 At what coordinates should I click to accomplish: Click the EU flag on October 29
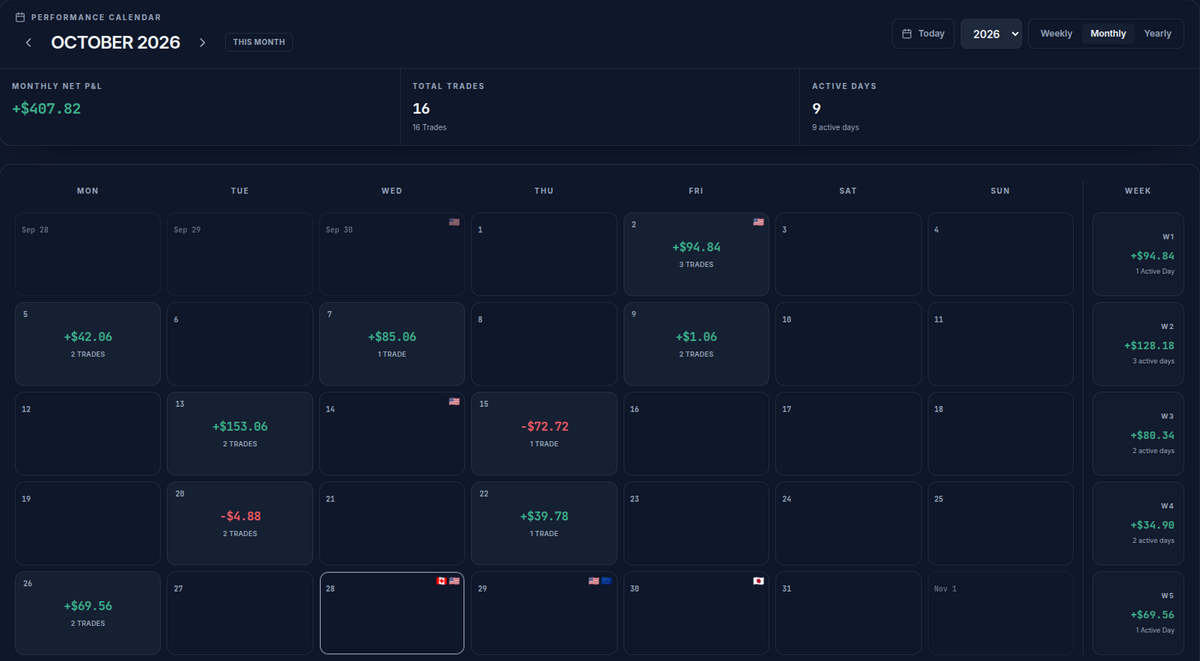606,581
